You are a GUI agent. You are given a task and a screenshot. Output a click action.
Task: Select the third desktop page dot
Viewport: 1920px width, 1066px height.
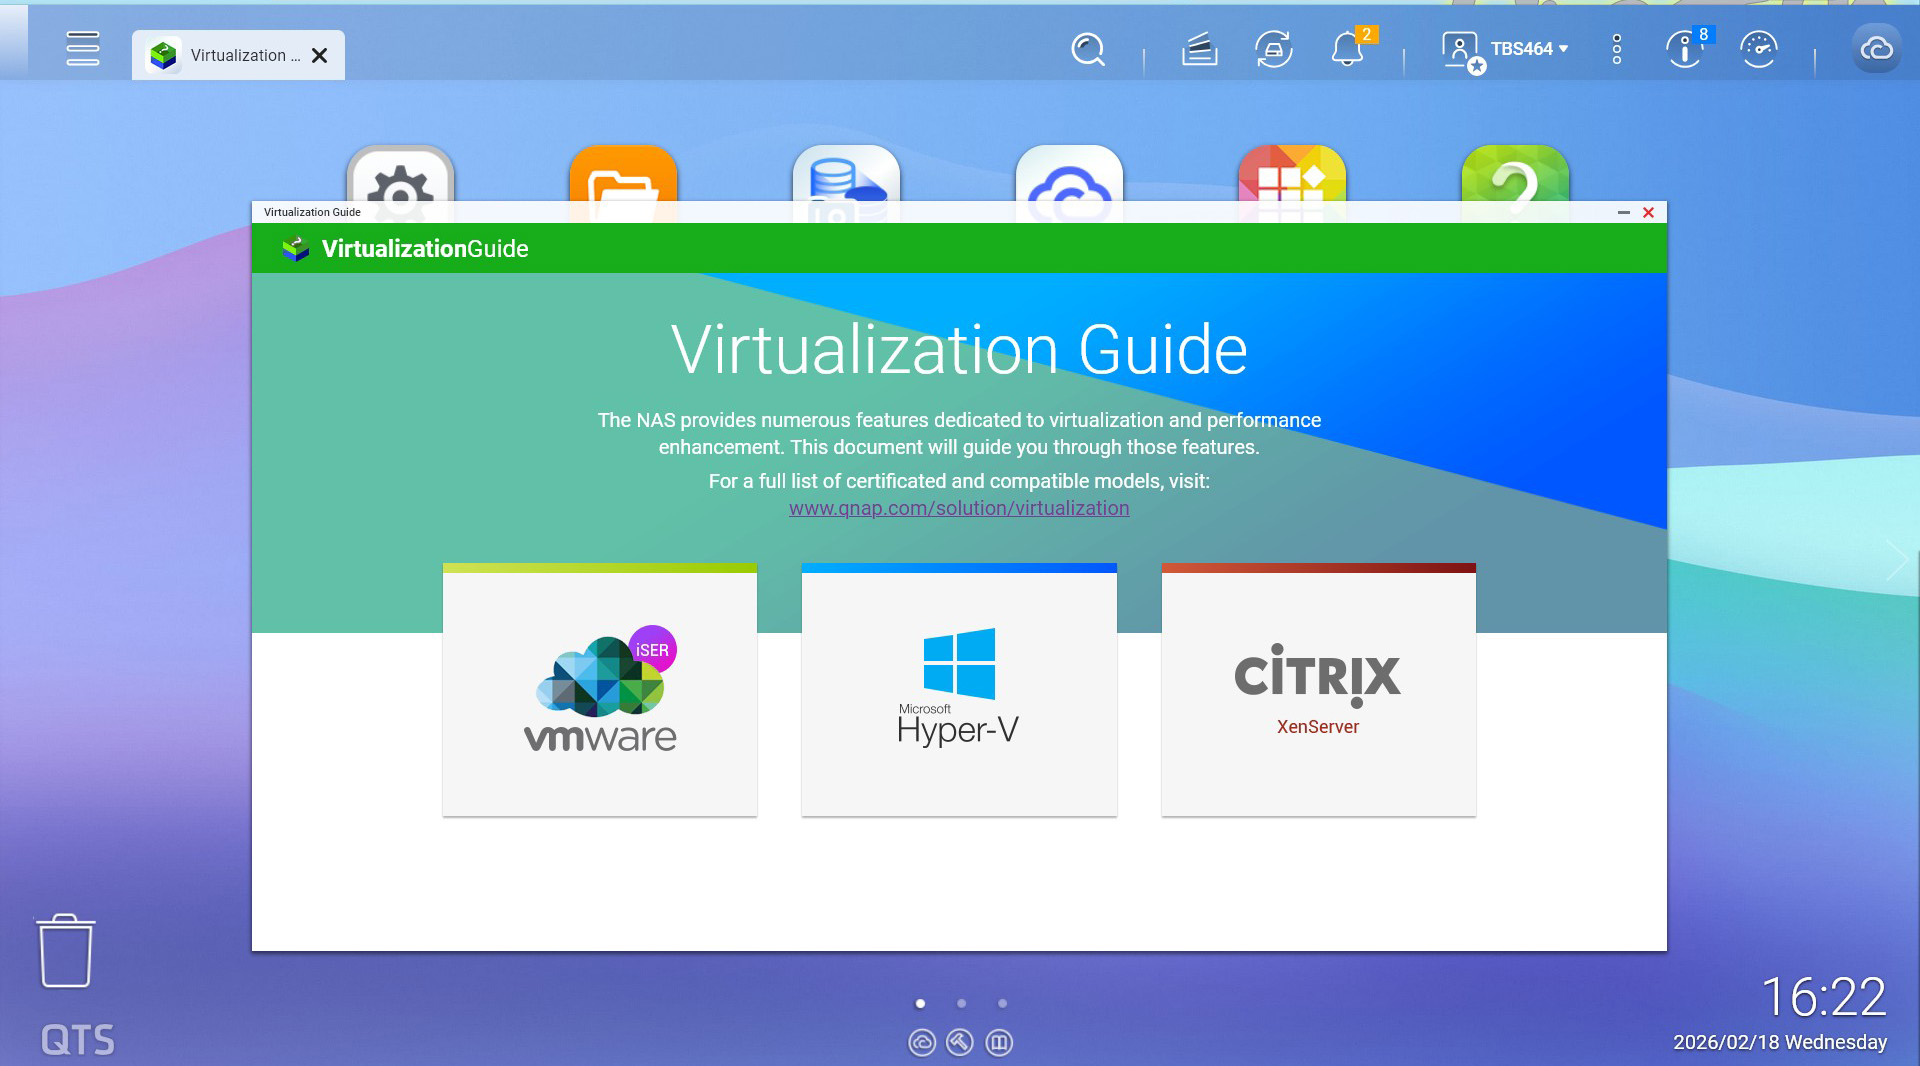(x=1002, y=1003)
